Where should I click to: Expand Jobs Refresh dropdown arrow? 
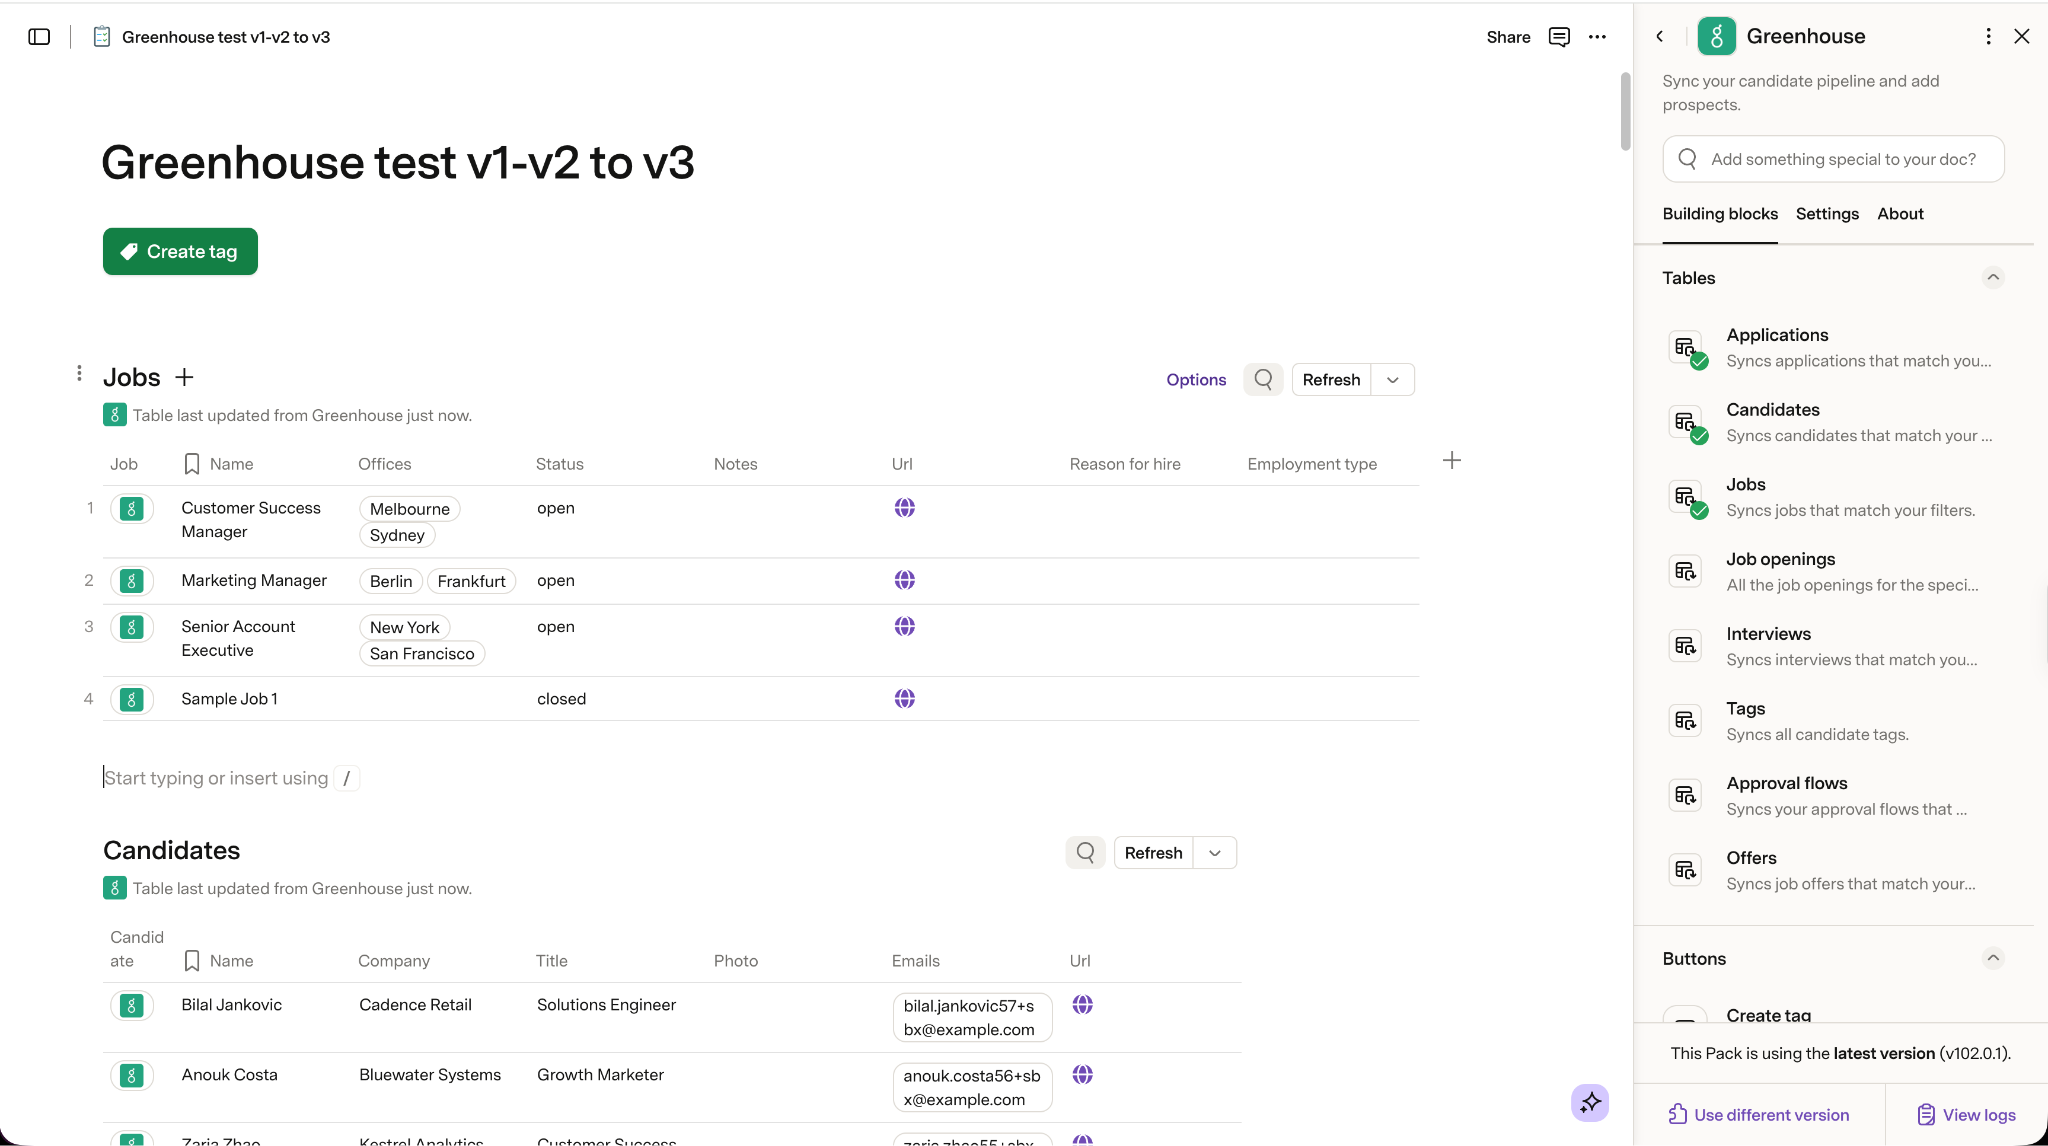pos(1393,380)
